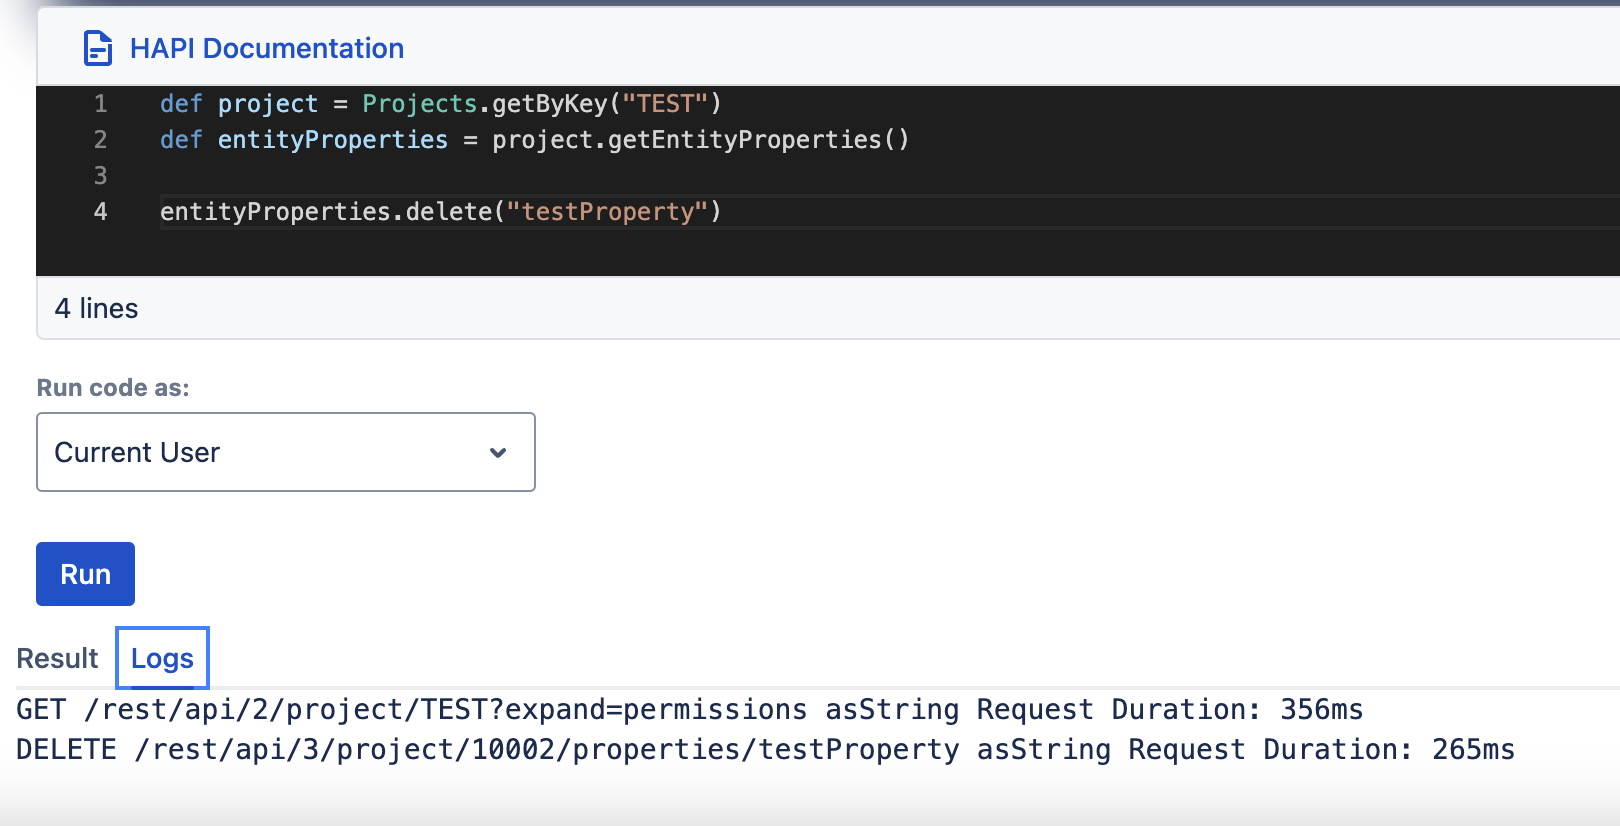Click the "4 lines" status text

[96, 308]
